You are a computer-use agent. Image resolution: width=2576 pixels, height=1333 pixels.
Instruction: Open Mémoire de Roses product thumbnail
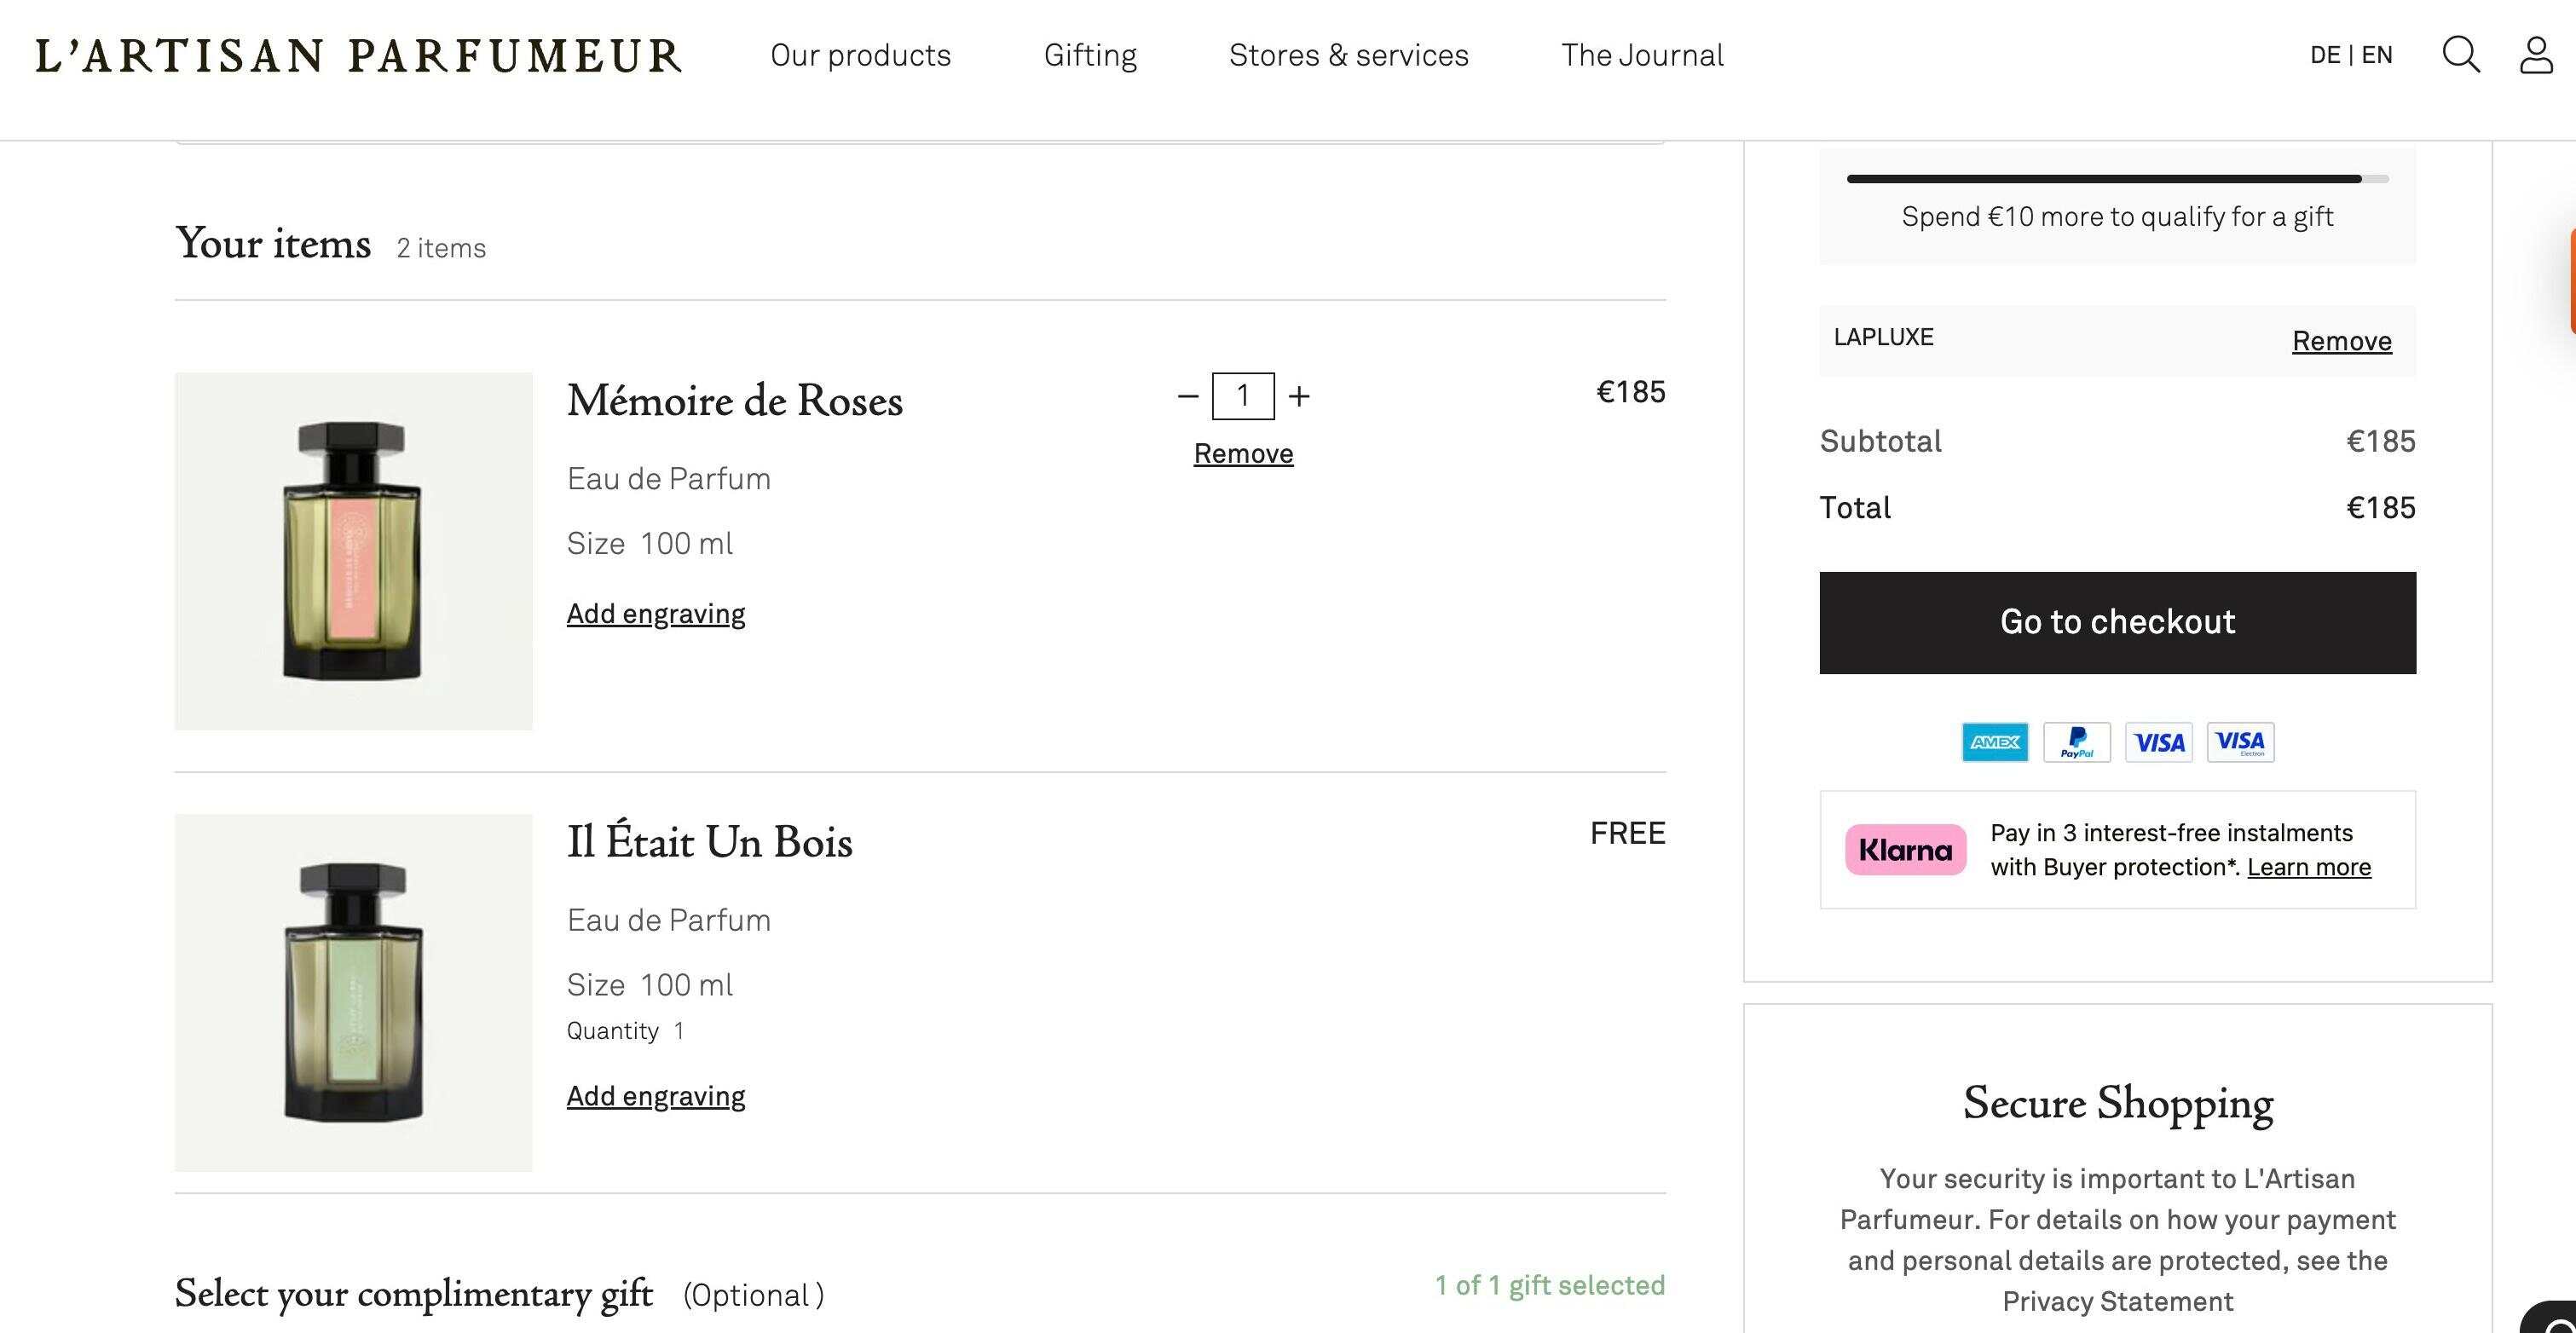point(353,551)
